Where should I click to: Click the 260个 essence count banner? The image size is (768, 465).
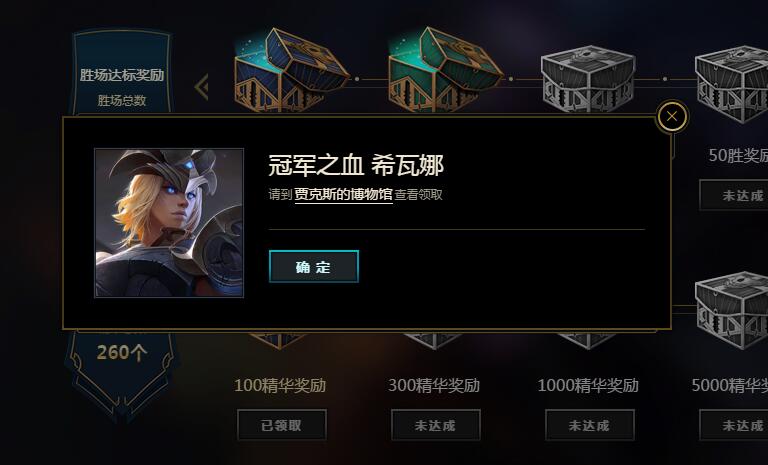[121, 352]
